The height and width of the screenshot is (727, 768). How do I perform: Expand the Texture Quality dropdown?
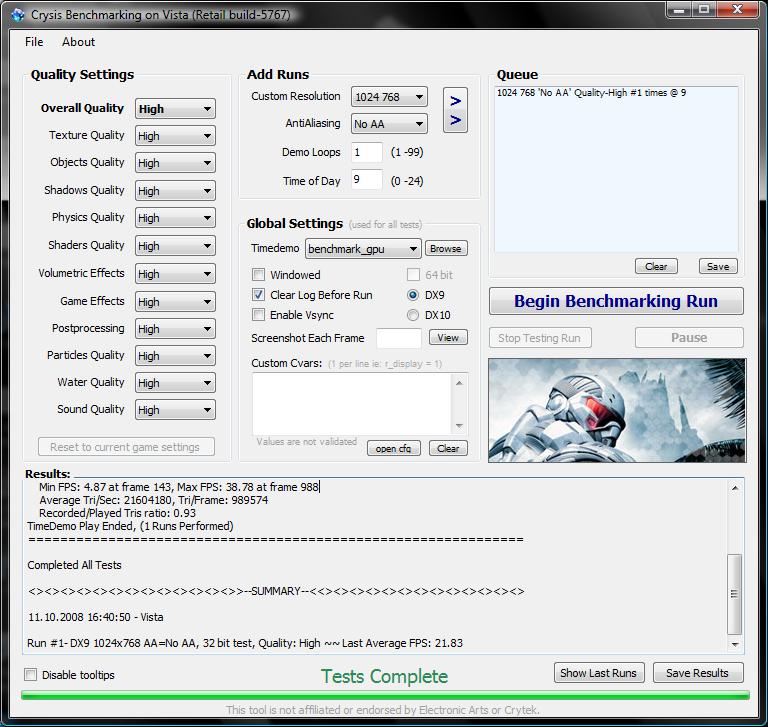click(x=175, y=136)
